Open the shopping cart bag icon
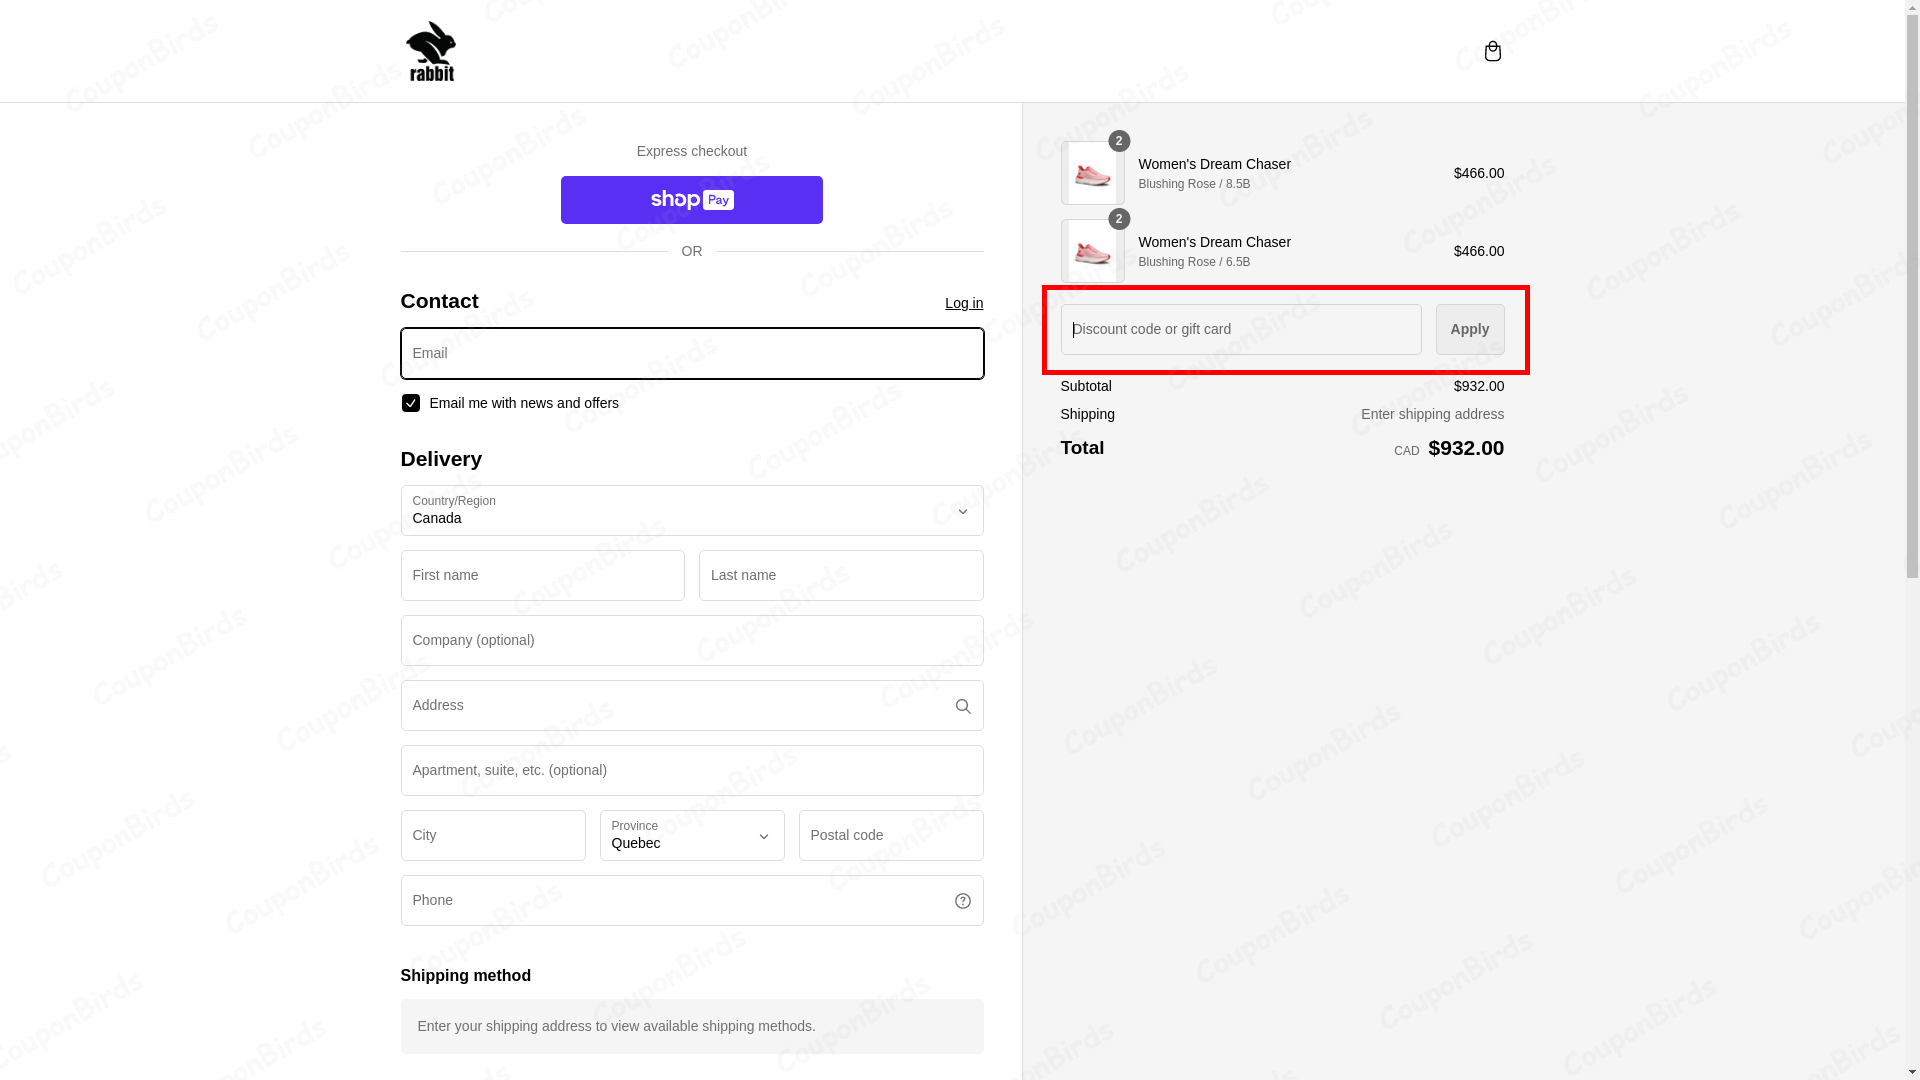Screen dimensions: 1920x1080 tap(1492, 51)
